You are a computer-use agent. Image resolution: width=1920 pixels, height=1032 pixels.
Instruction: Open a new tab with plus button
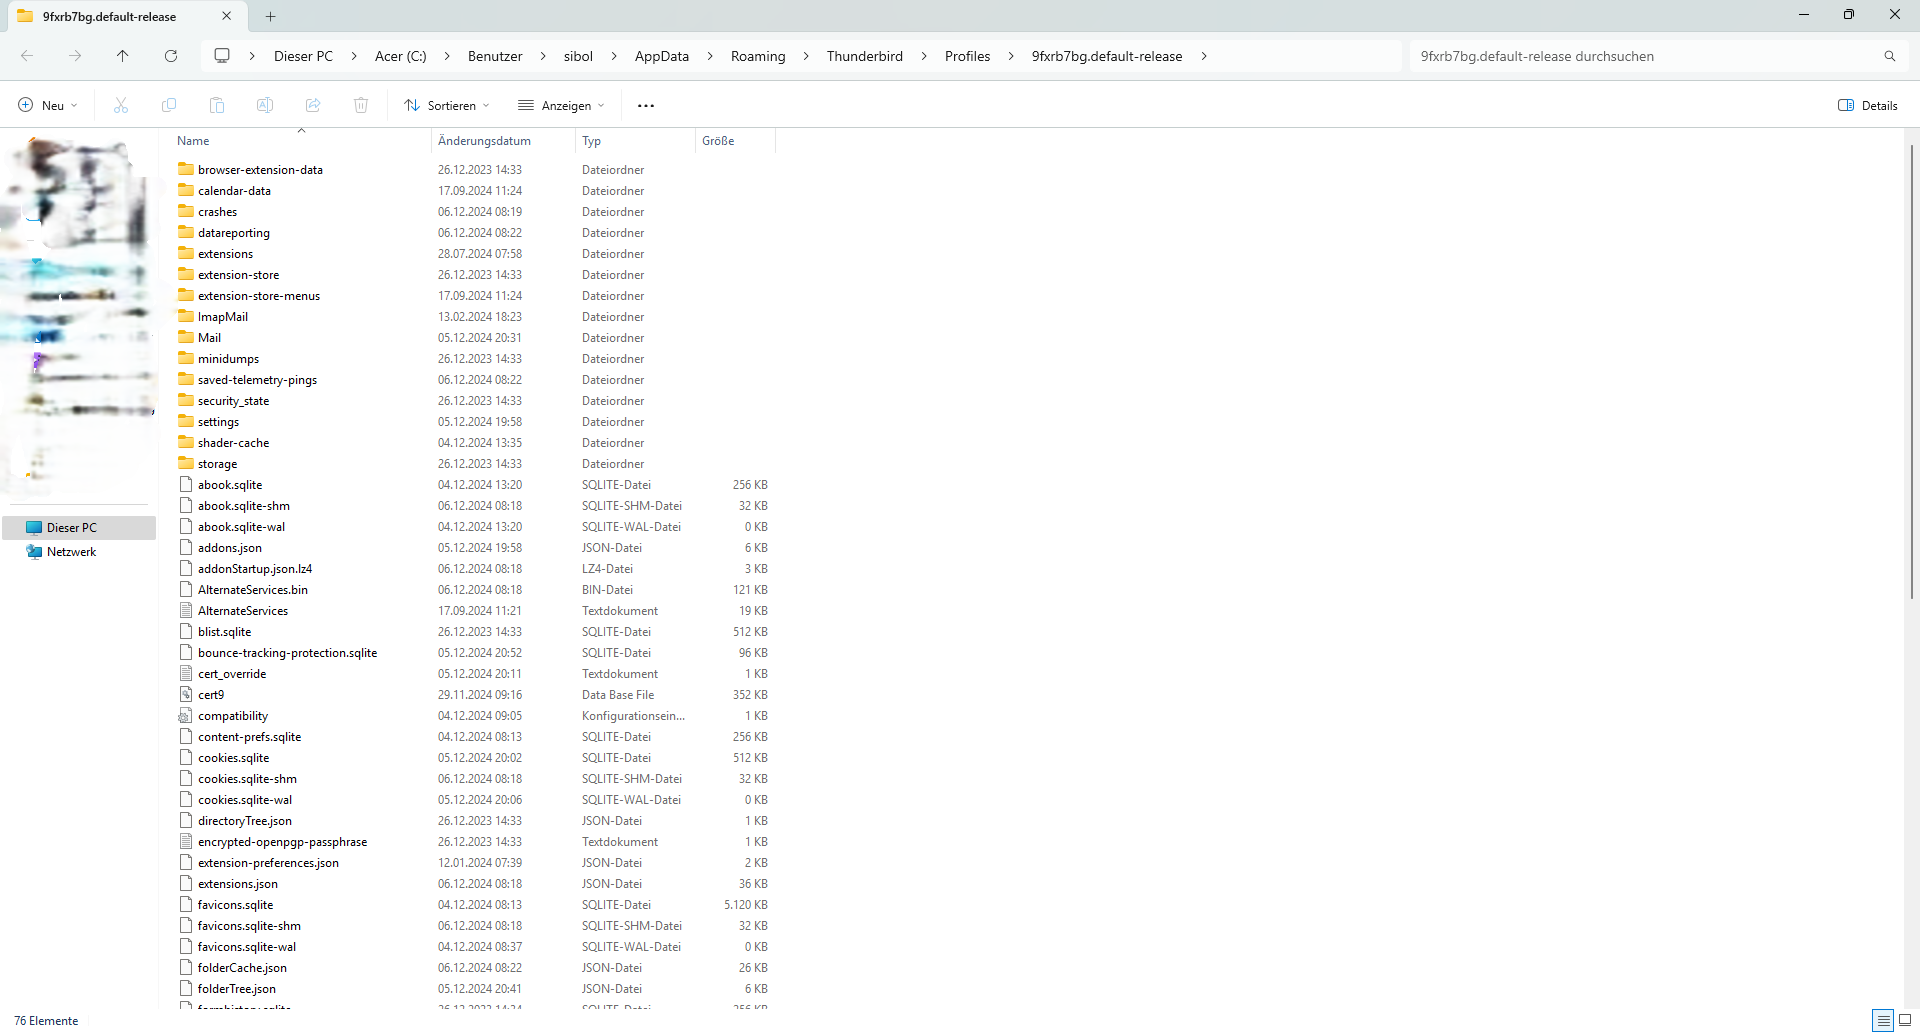pos(271,16)
